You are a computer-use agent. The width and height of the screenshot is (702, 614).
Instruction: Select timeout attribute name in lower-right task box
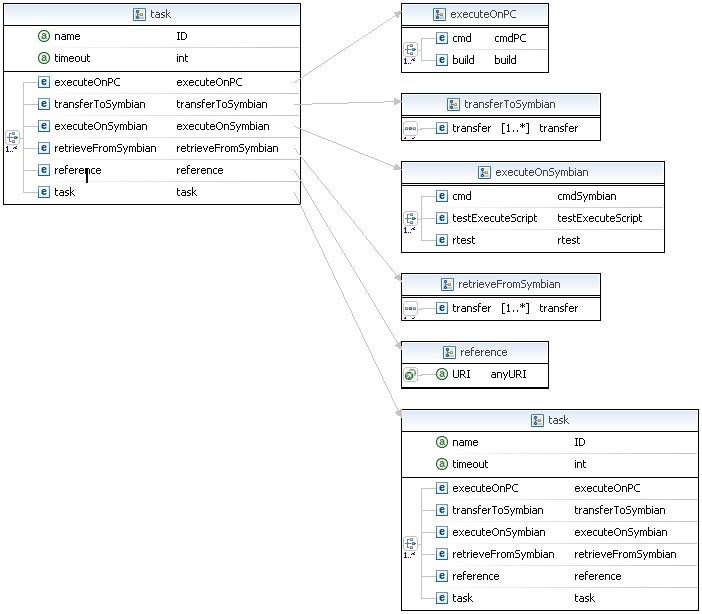coord(470,464)
